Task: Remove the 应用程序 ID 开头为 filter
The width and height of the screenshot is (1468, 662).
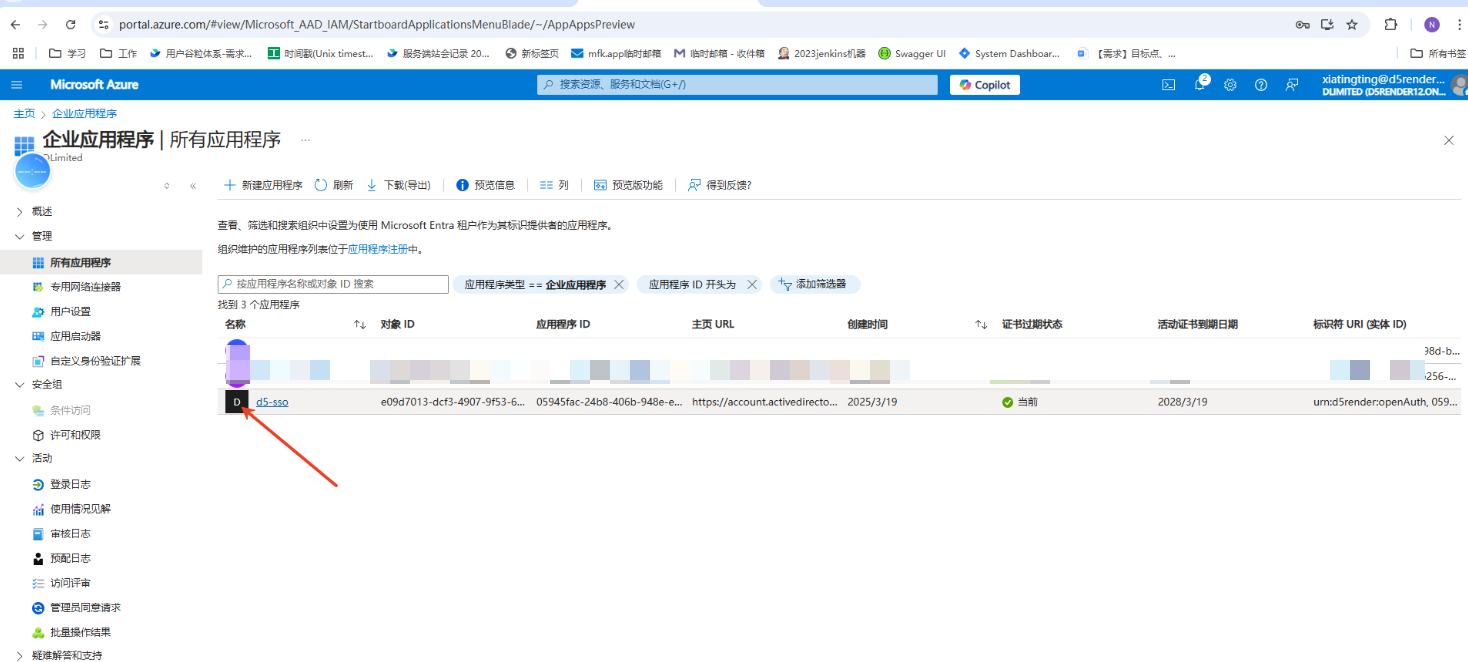Action: [x=752, y=285]
